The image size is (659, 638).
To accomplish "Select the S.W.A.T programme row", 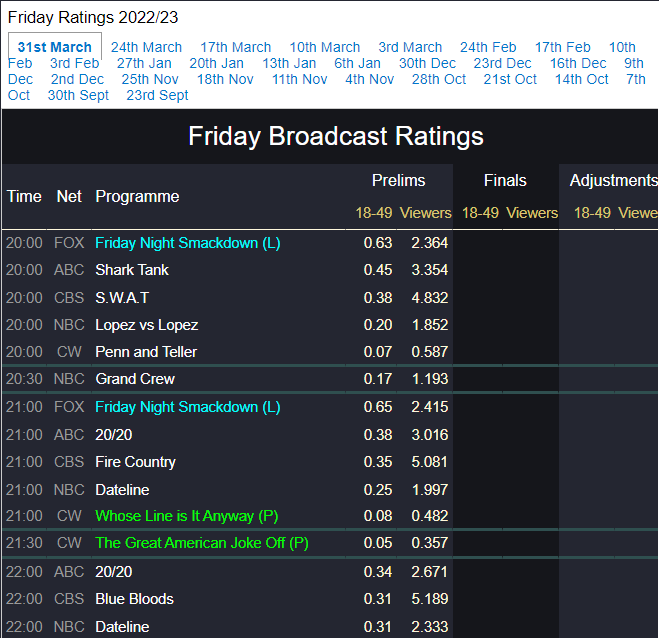I will 122,298.
